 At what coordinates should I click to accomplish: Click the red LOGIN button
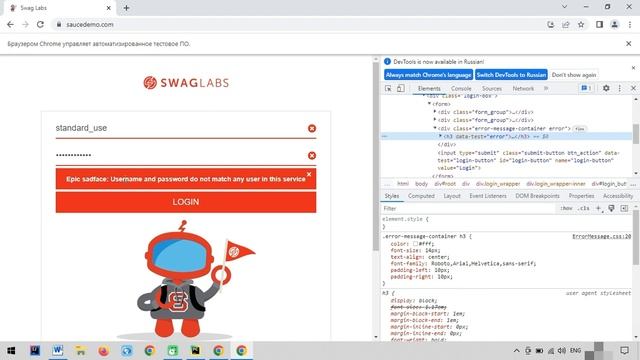[186, 202]
